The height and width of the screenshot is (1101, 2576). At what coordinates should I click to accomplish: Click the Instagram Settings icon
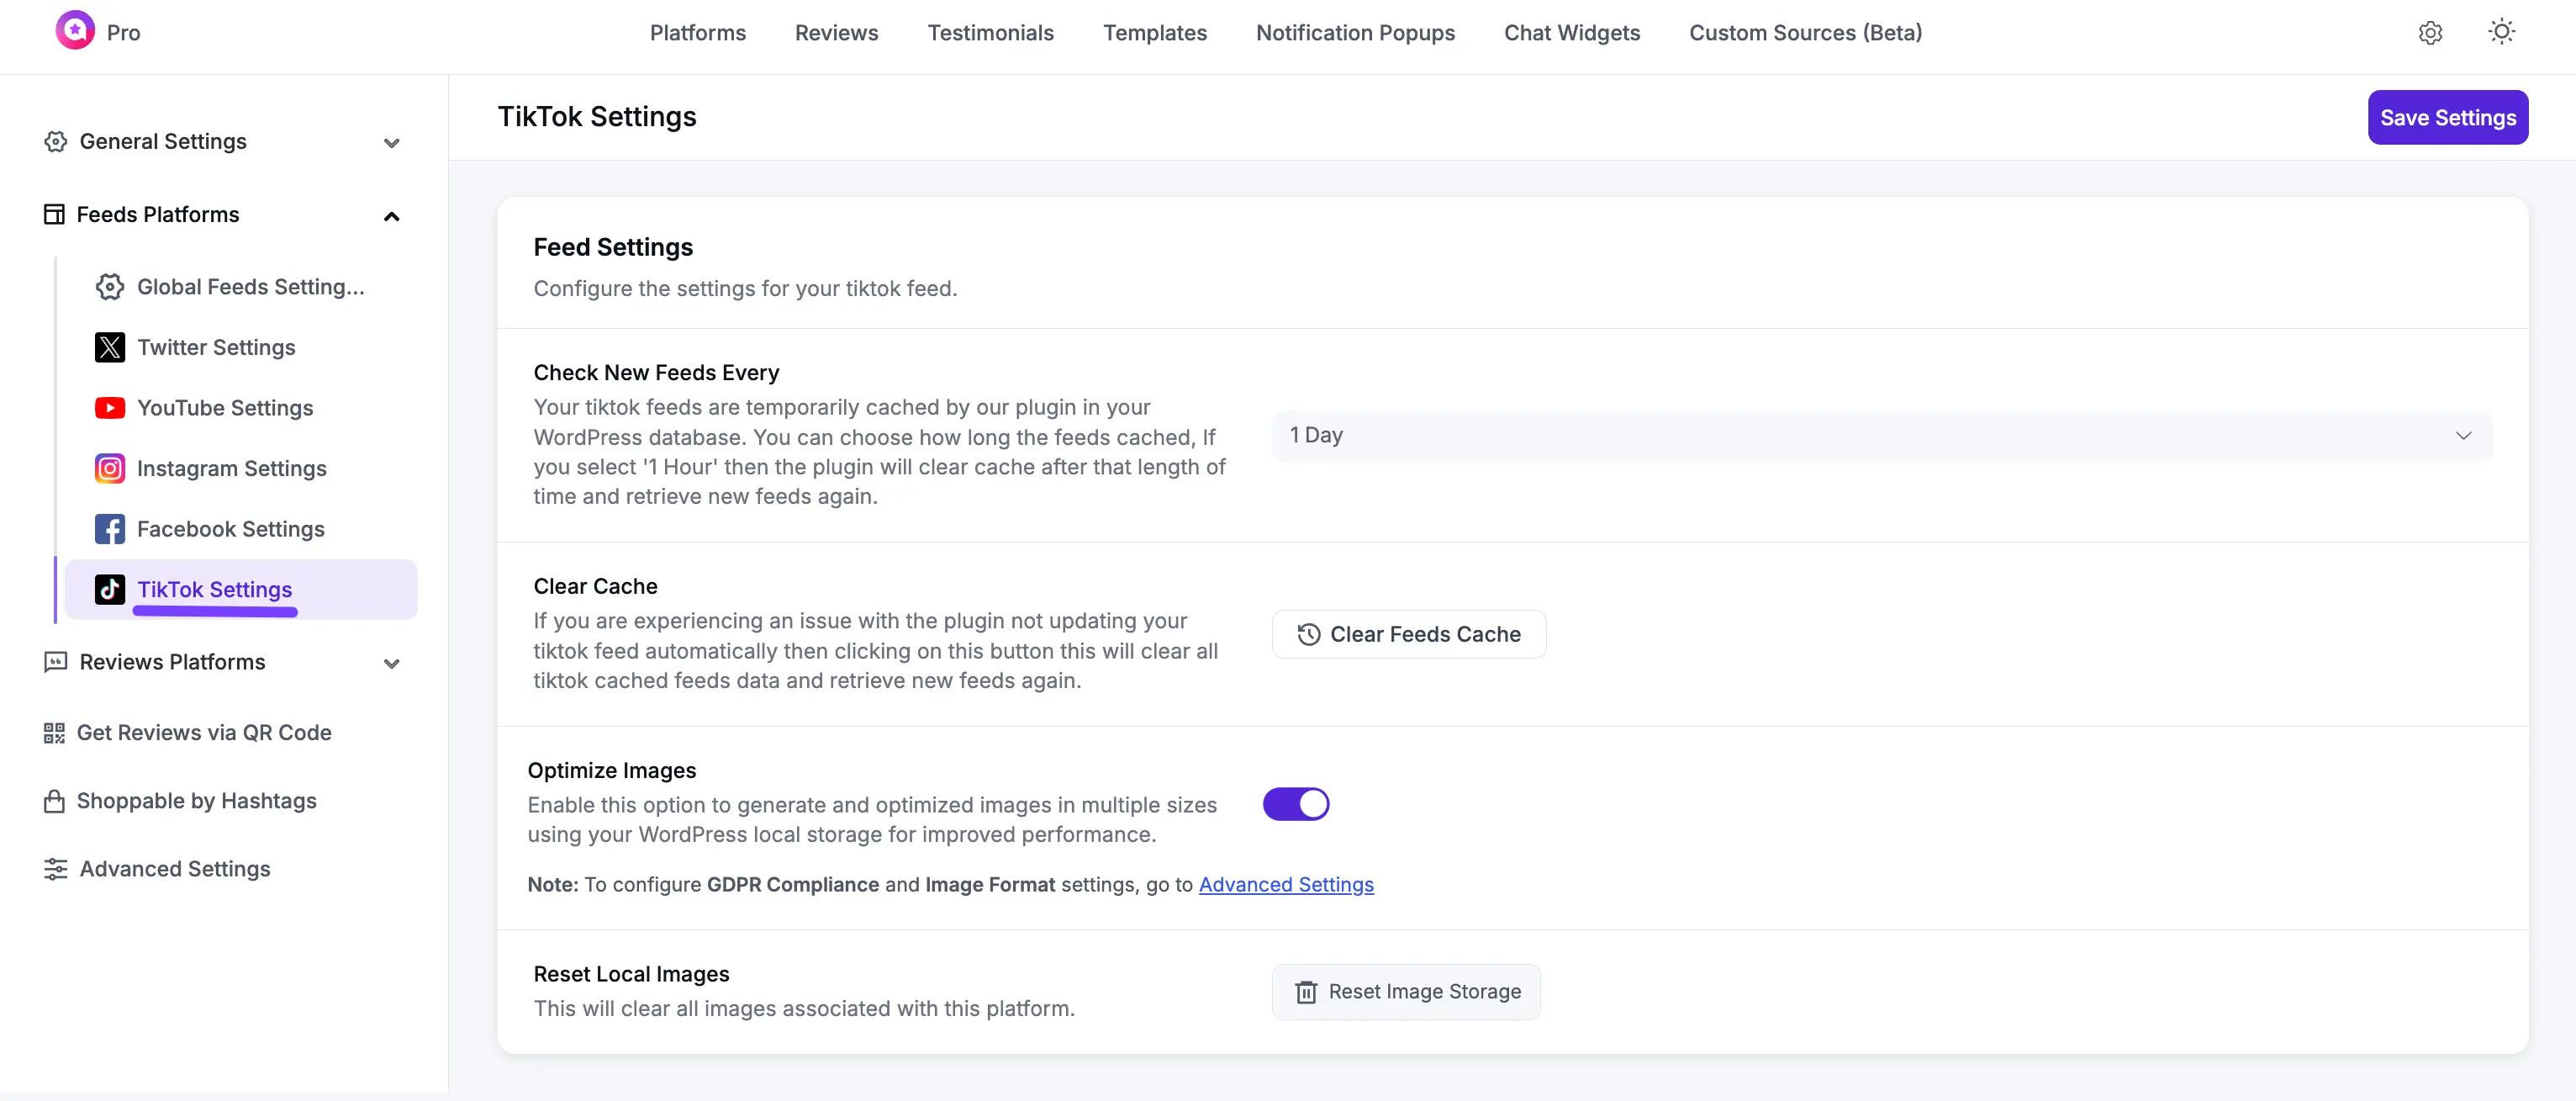(110, 468)
